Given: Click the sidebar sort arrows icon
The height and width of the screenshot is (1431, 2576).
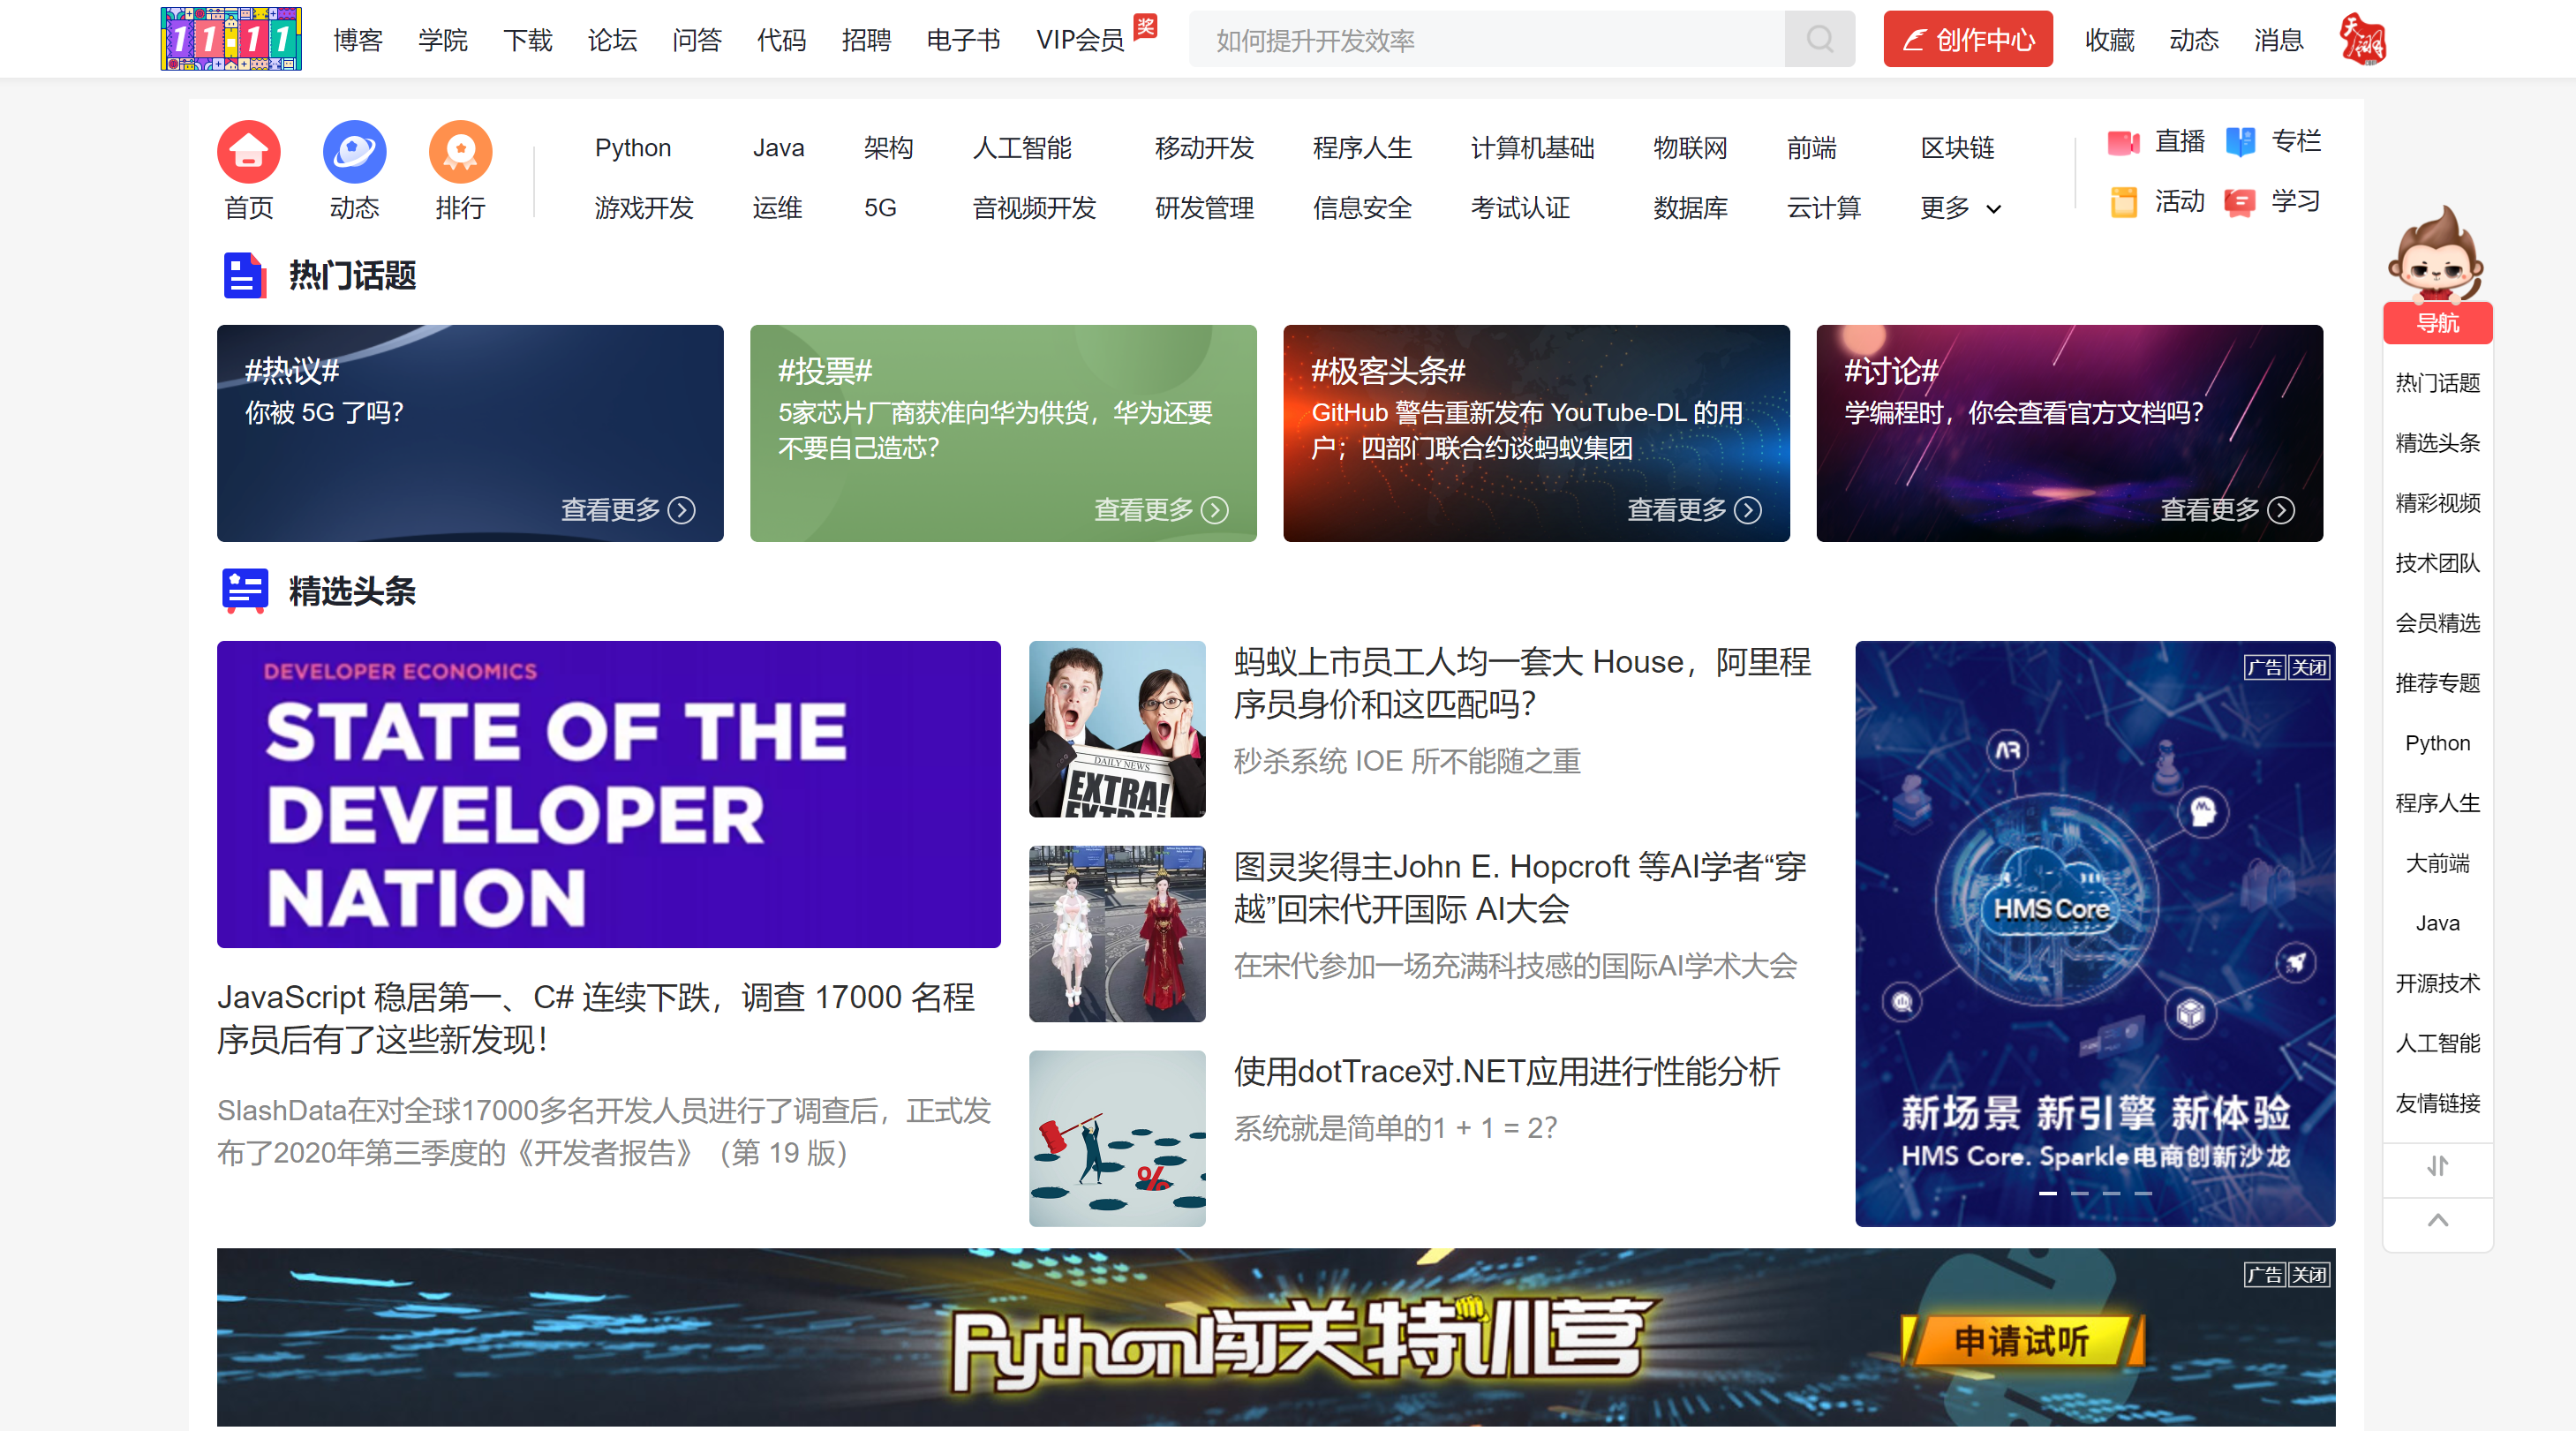Looking at the screenshot, I should pos(2437,1166).
